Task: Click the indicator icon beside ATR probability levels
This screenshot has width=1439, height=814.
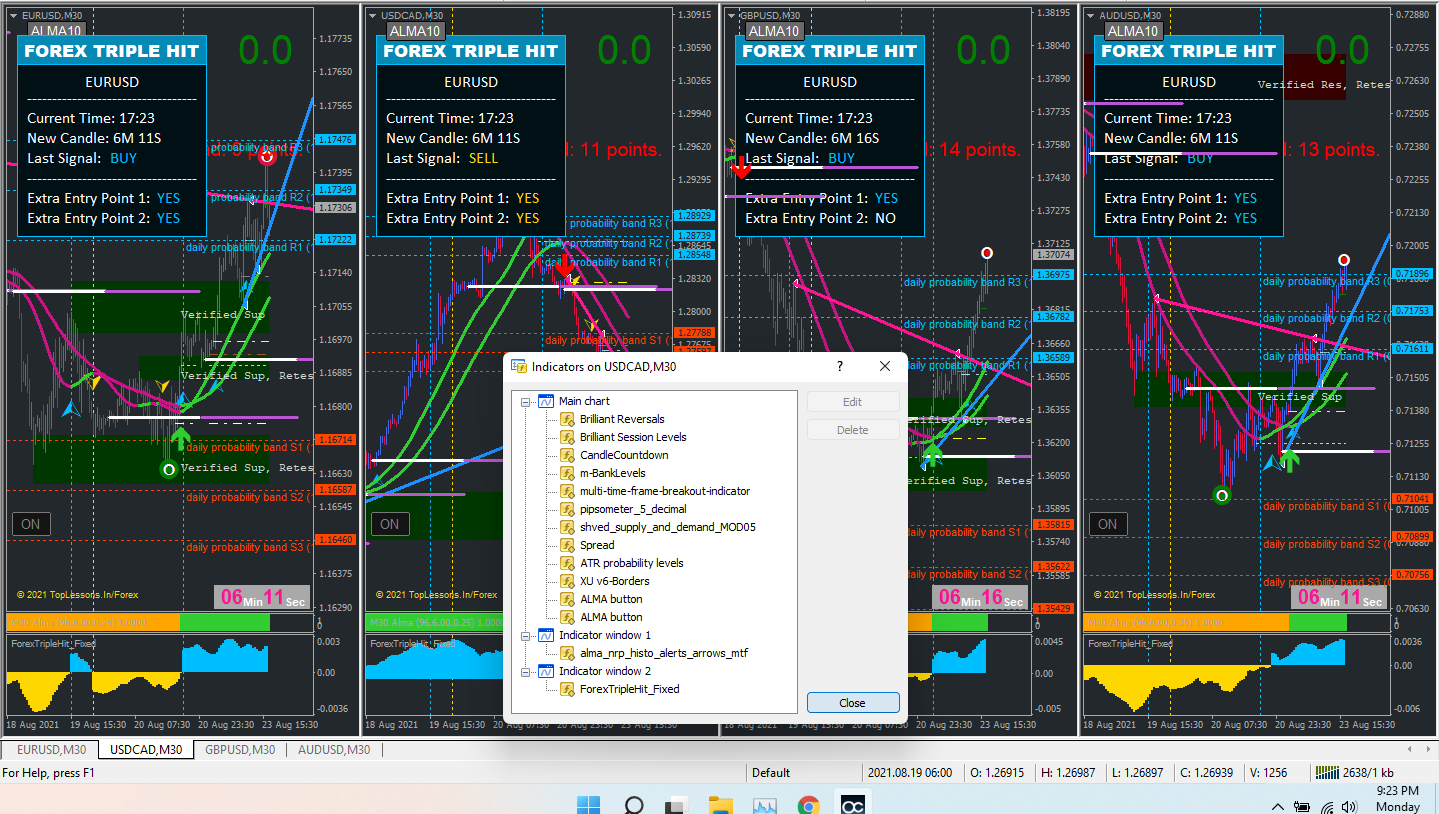Action: pos(566,563)
